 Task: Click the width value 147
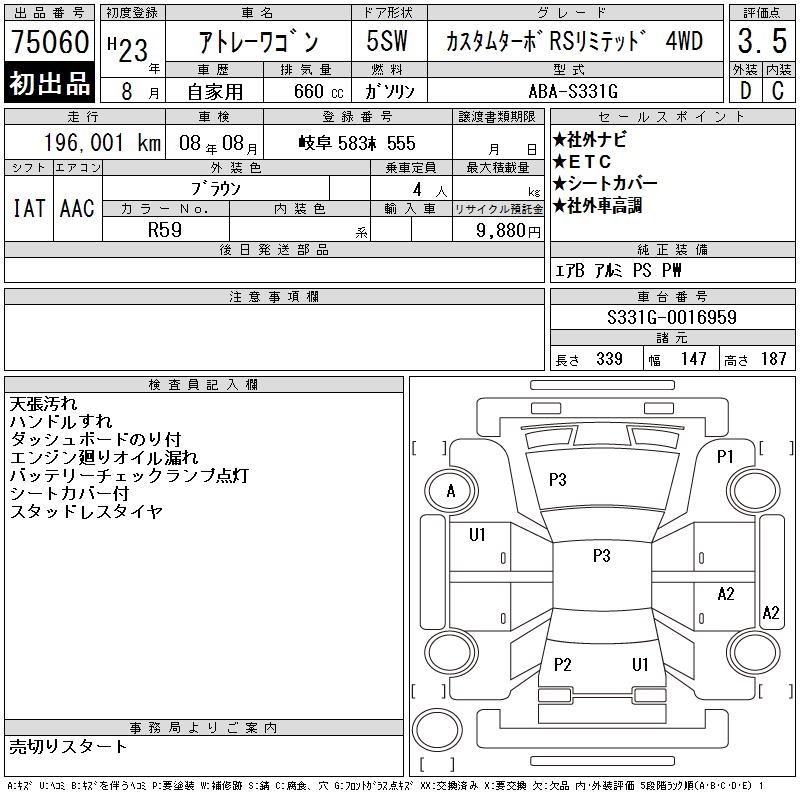(693, 359)
